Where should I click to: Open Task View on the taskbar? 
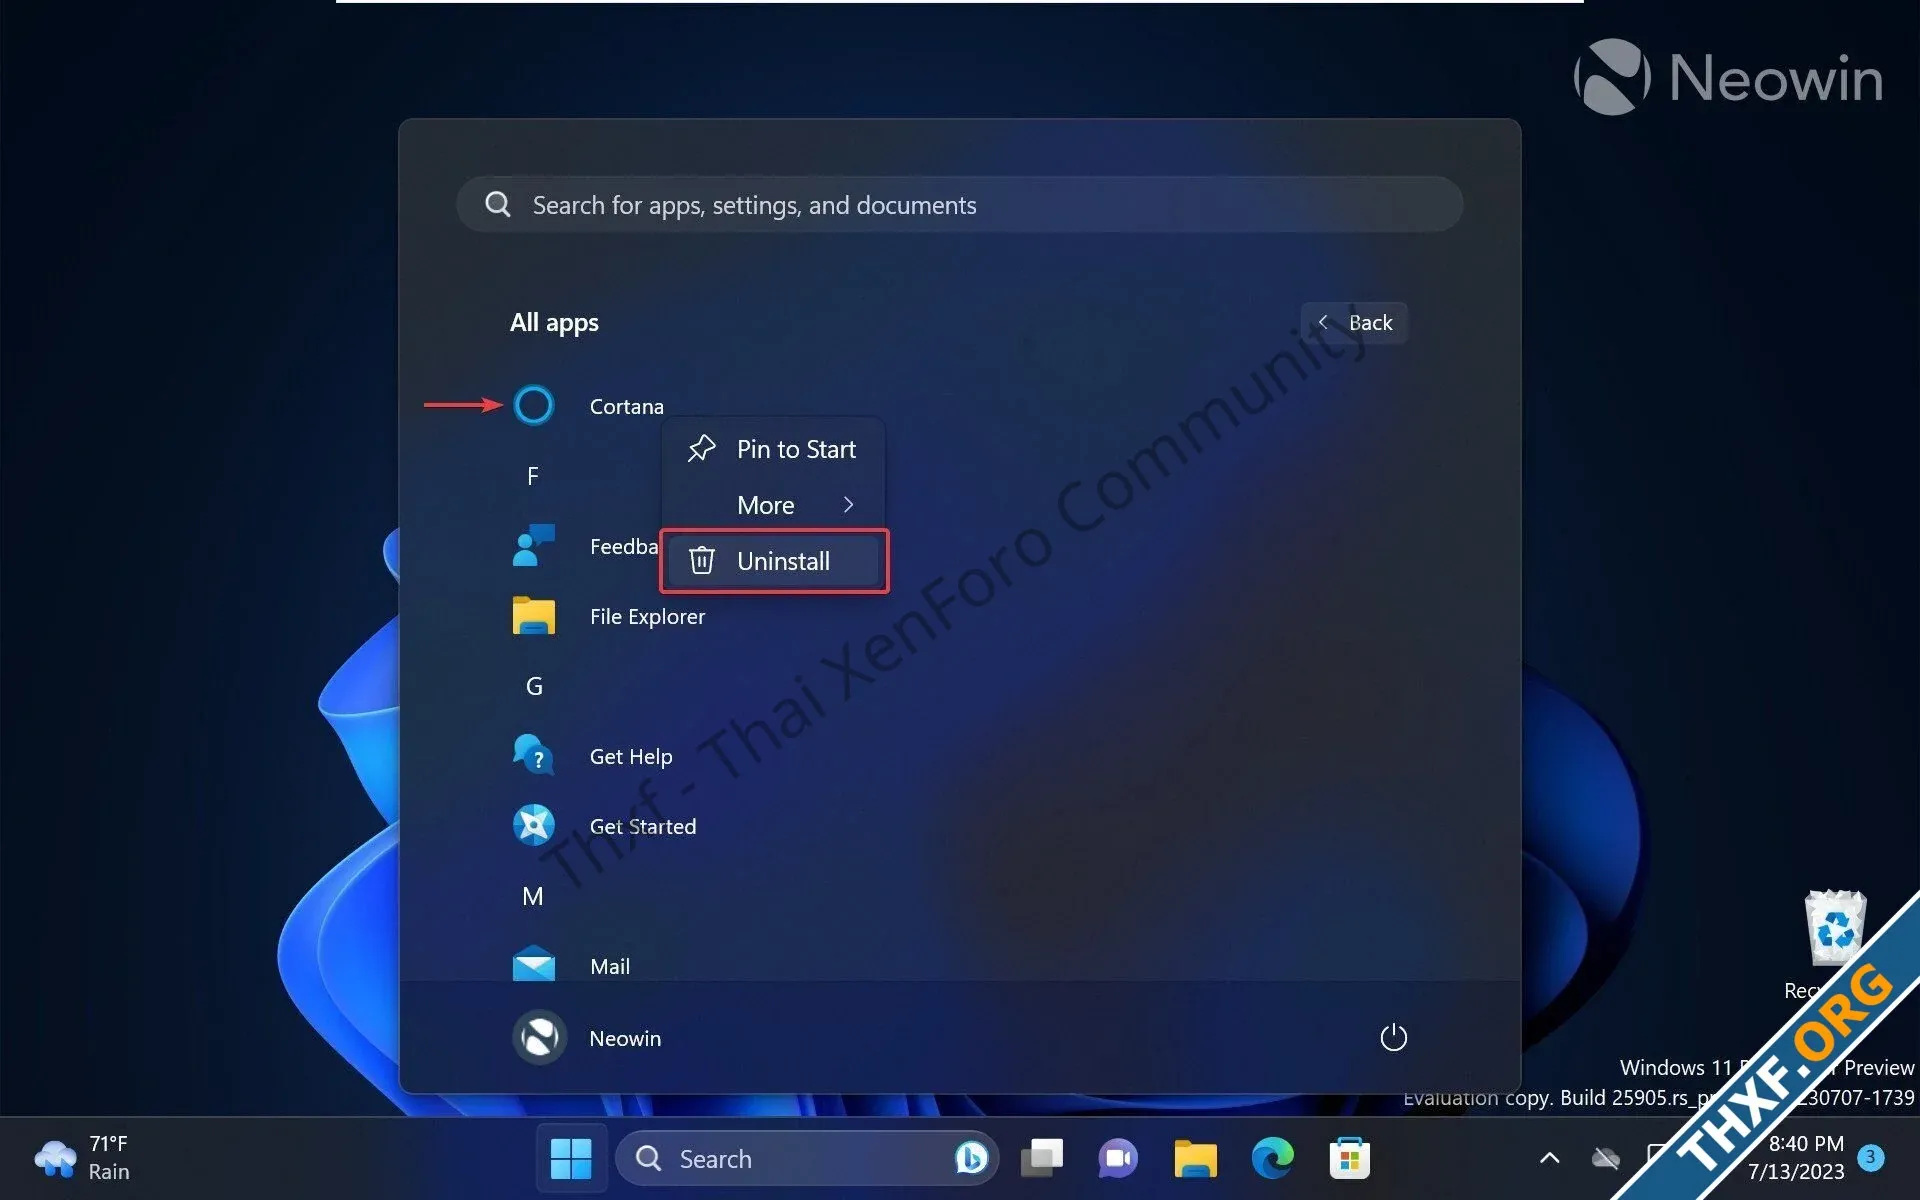tap(1041, 1158)
